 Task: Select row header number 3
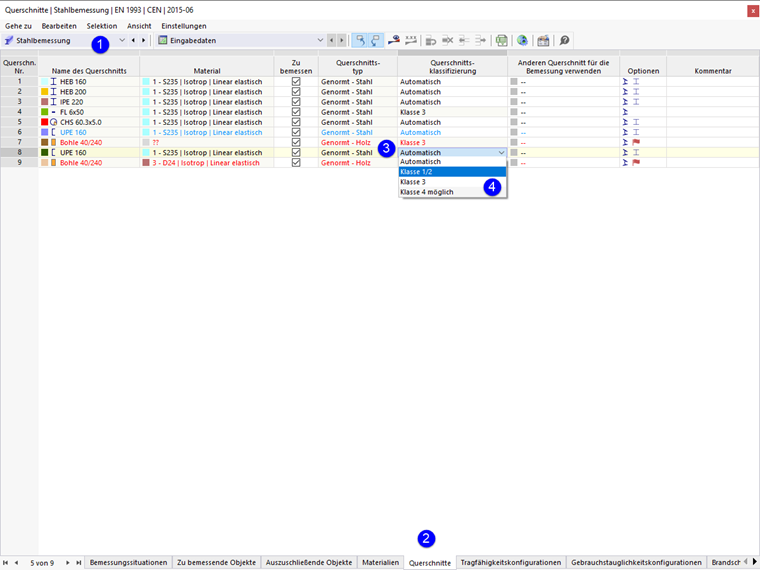(x=19, y=102)
